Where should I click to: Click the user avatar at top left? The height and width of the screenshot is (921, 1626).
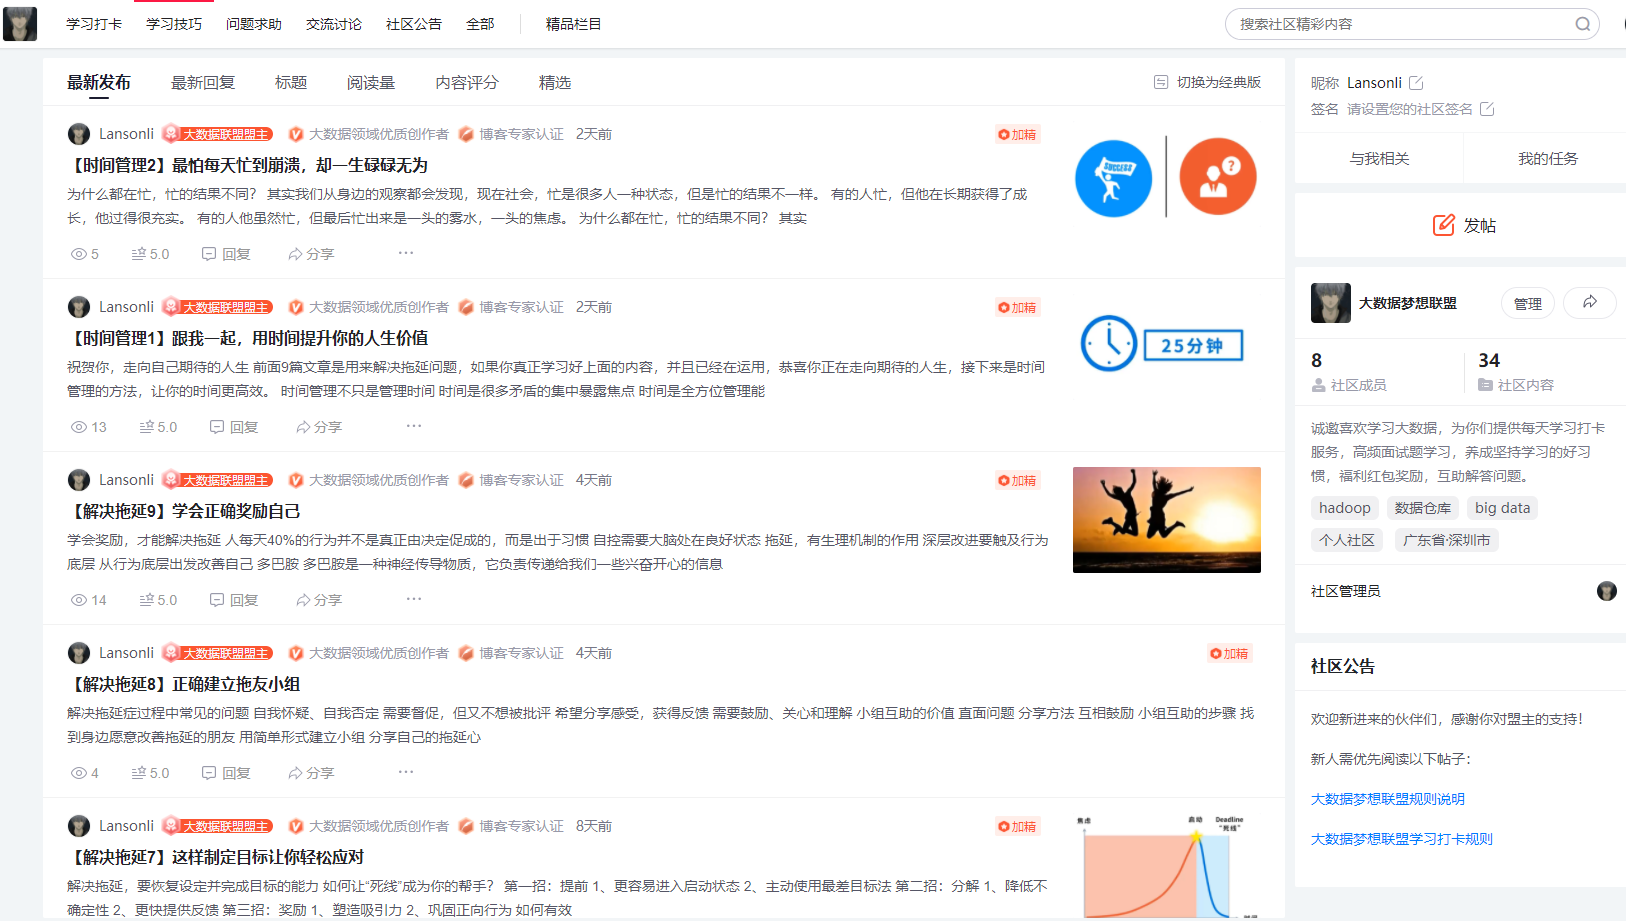20,23
